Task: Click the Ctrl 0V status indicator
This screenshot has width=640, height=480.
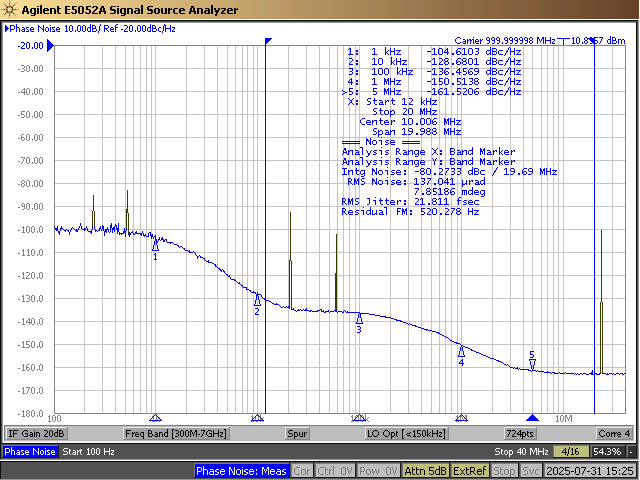Action: pos(335,471)
